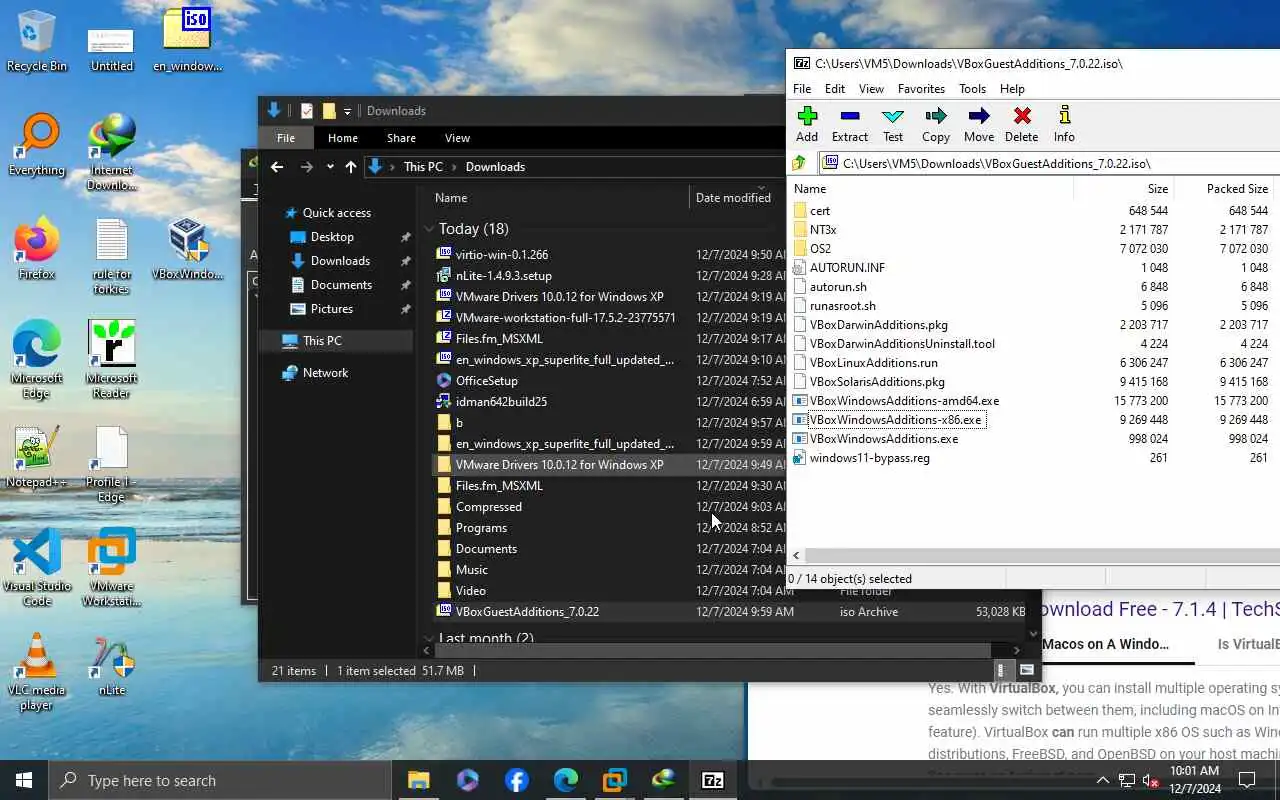Select the Everything desktop shortcut
This screenshot has width=1280, height=800.
point(37,146)
